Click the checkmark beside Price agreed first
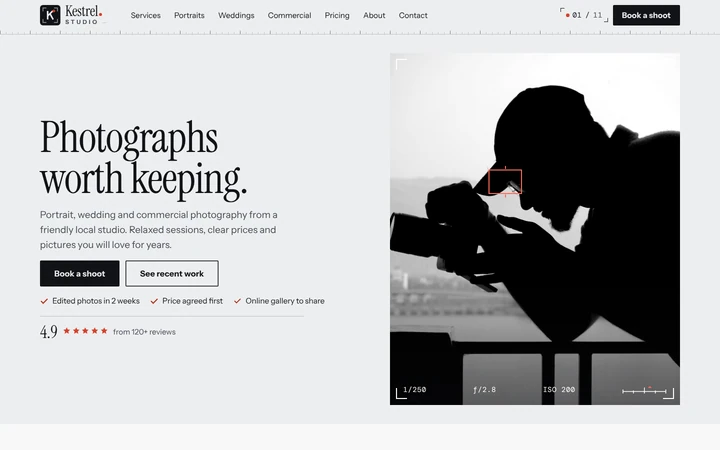Image resolution: width=720 pixels, height=450 pixels. (x=154, y=301)
